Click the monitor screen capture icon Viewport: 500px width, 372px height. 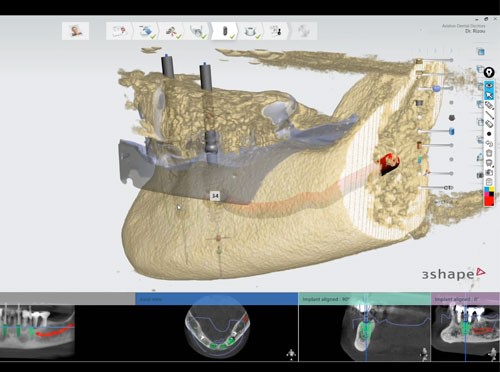(x=489, y=163)
